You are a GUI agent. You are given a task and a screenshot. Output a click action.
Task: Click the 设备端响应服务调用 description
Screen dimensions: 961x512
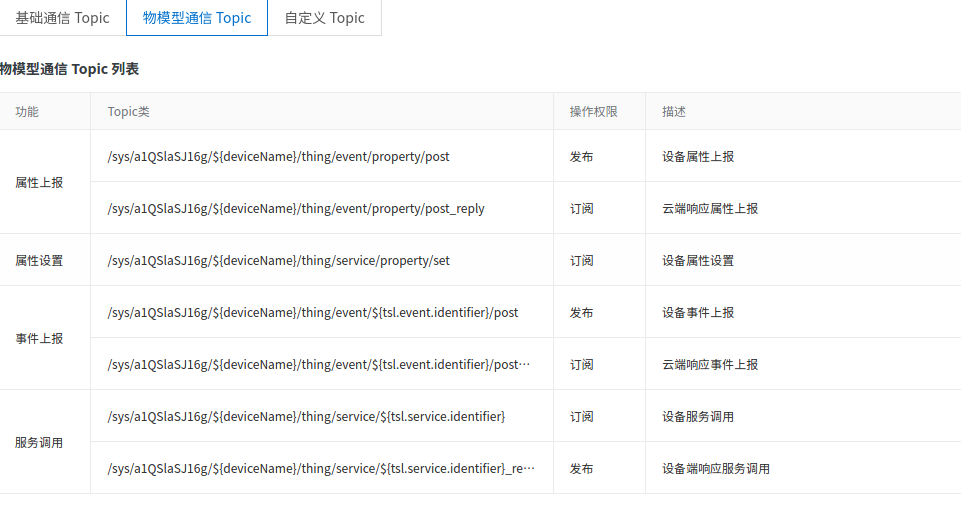coord(716,469)
